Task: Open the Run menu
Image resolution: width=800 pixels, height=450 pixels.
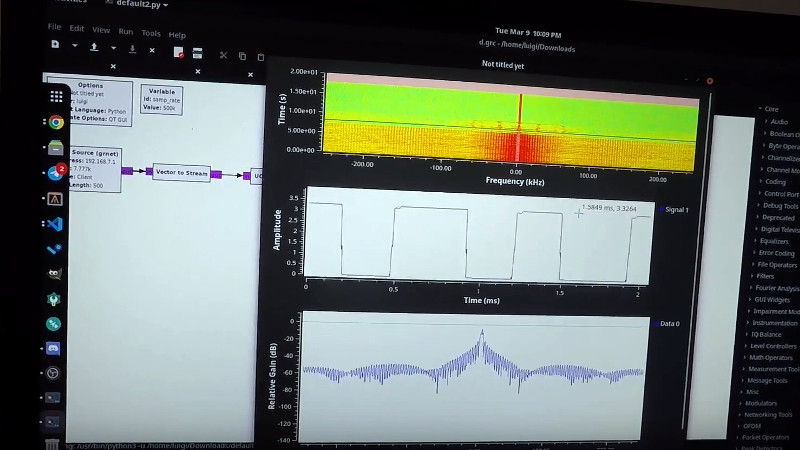Action: (126, 31)
